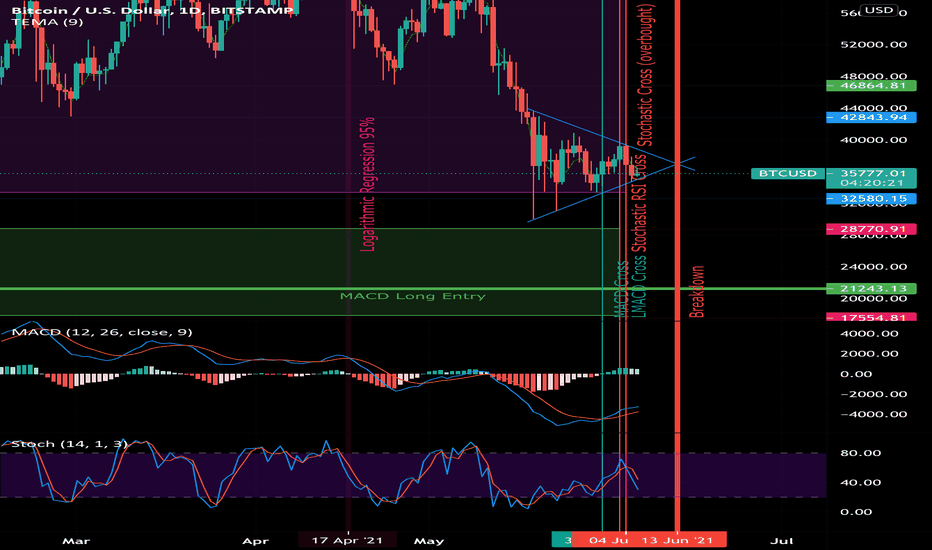Click the Apr label on time axis
This screenshot has width=932, height=550.
coord(256,541)
